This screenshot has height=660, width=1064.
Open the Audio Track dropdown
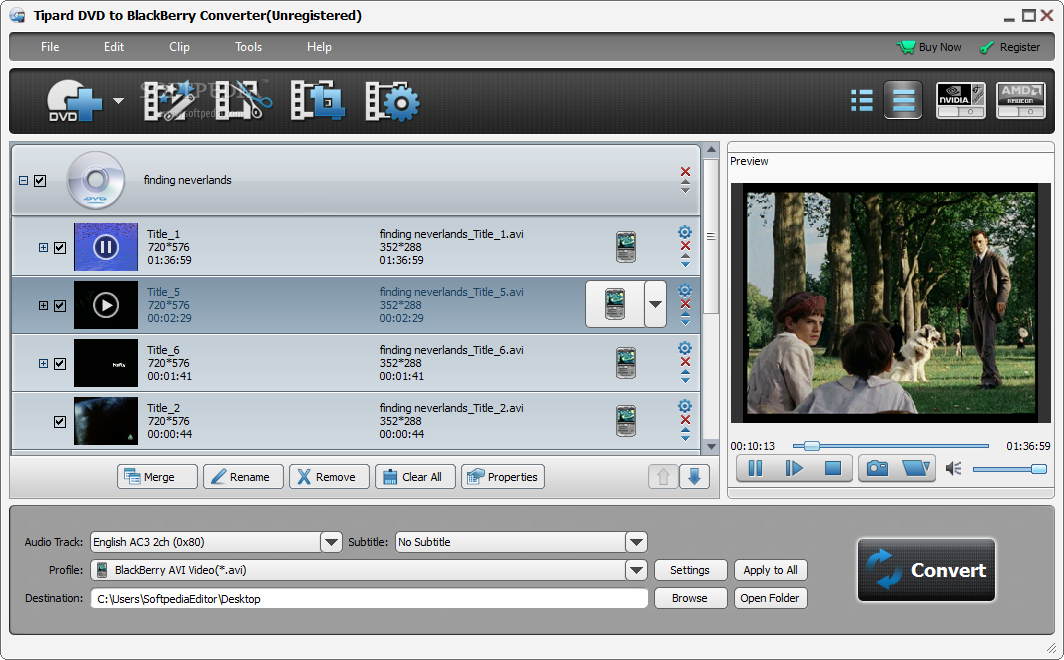(x=331, y=542)
